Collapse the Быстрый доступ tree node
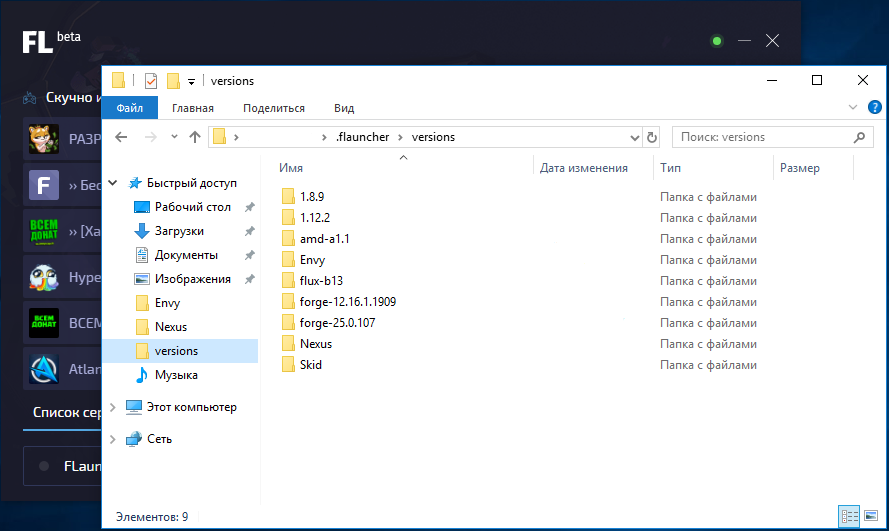The height and width of the screenshot is (531, 889). [113, 183]
